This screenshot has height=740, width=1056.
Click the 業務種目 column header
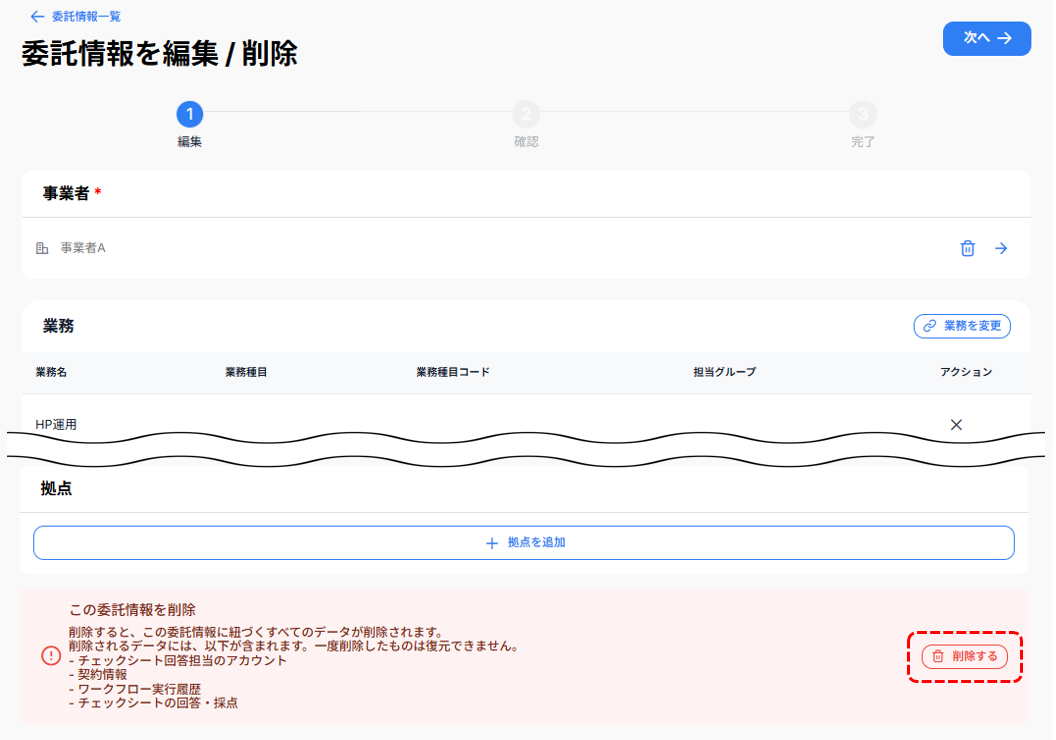246,372
